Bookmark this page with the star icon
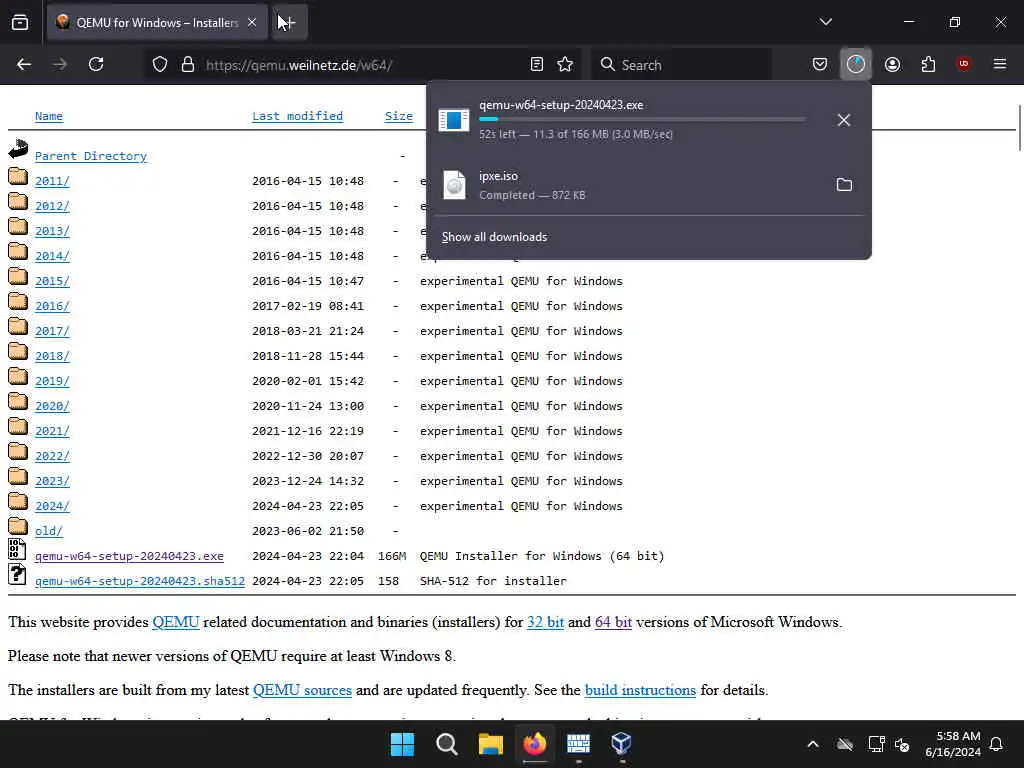This screenshot has height=768, width=1024. (x=565, y=64)
